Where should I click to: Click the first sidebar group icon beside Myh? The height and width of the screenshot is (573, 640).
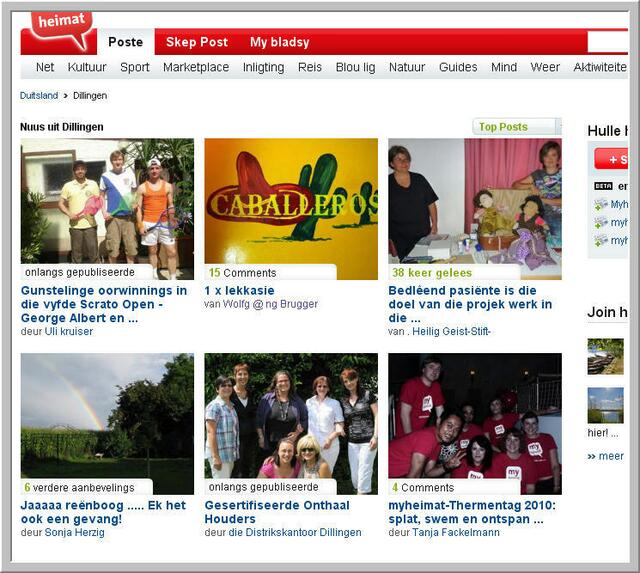click(601, 204)
